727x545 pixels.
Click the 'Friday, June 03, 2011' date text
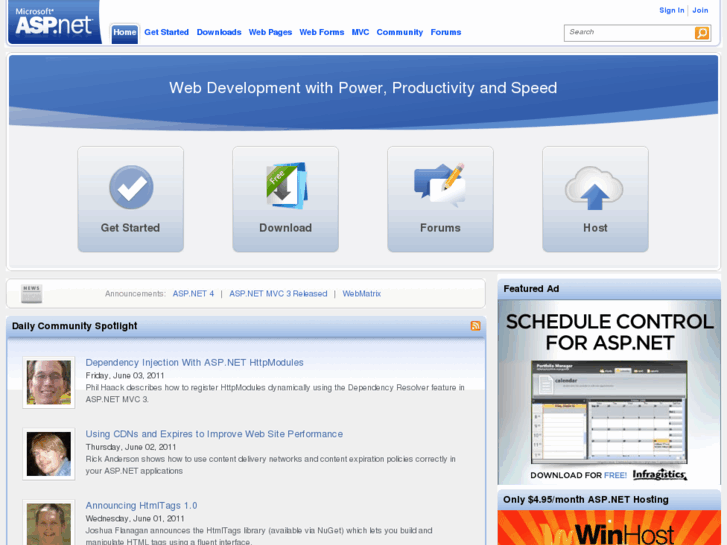click(125, 375)
